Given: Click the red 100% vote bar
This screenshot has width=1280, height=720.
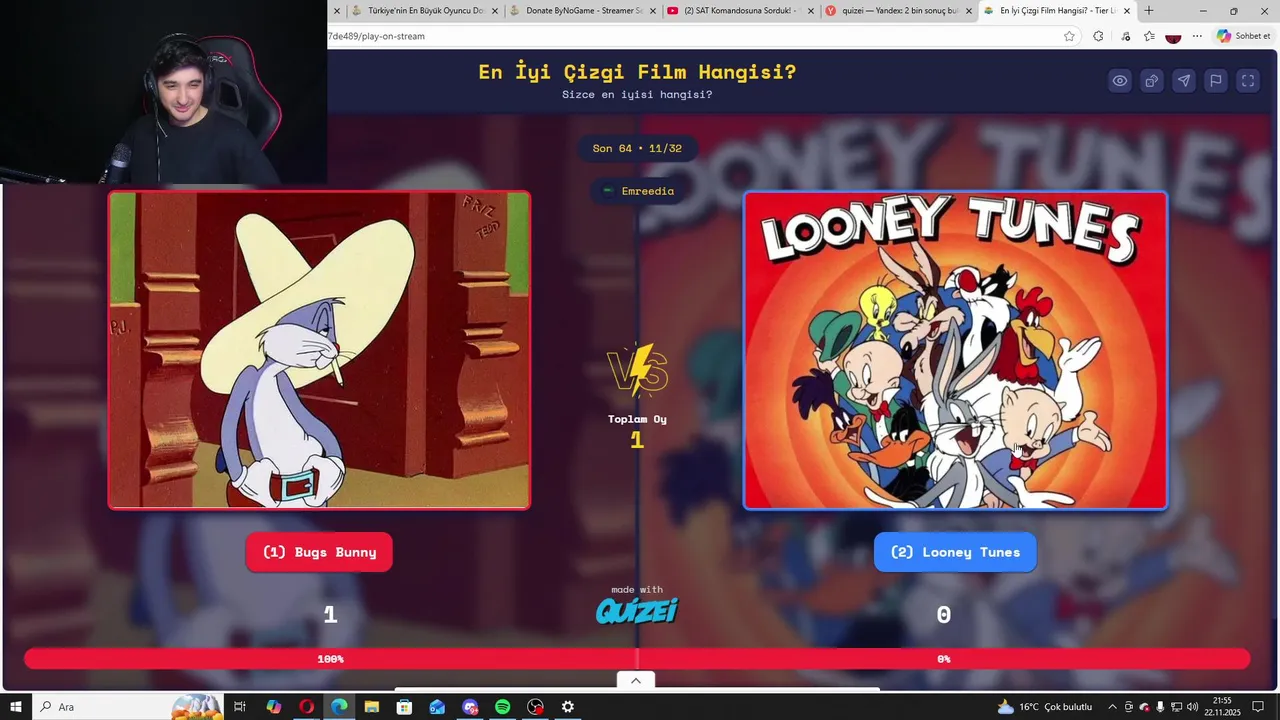Looking at the screenshot, I should coord(331,659).
